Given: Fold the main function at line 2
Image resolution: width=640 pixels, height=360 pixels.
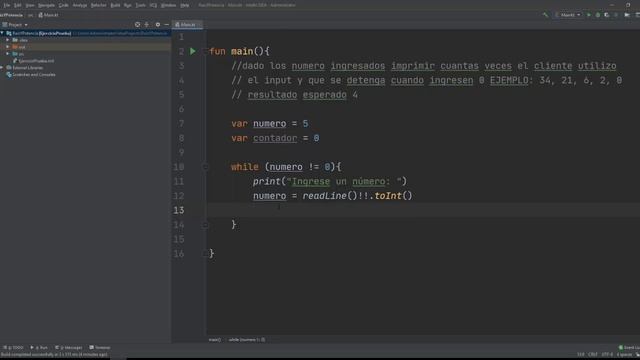Looking at the screenshot, I should (x=206, y=51).
